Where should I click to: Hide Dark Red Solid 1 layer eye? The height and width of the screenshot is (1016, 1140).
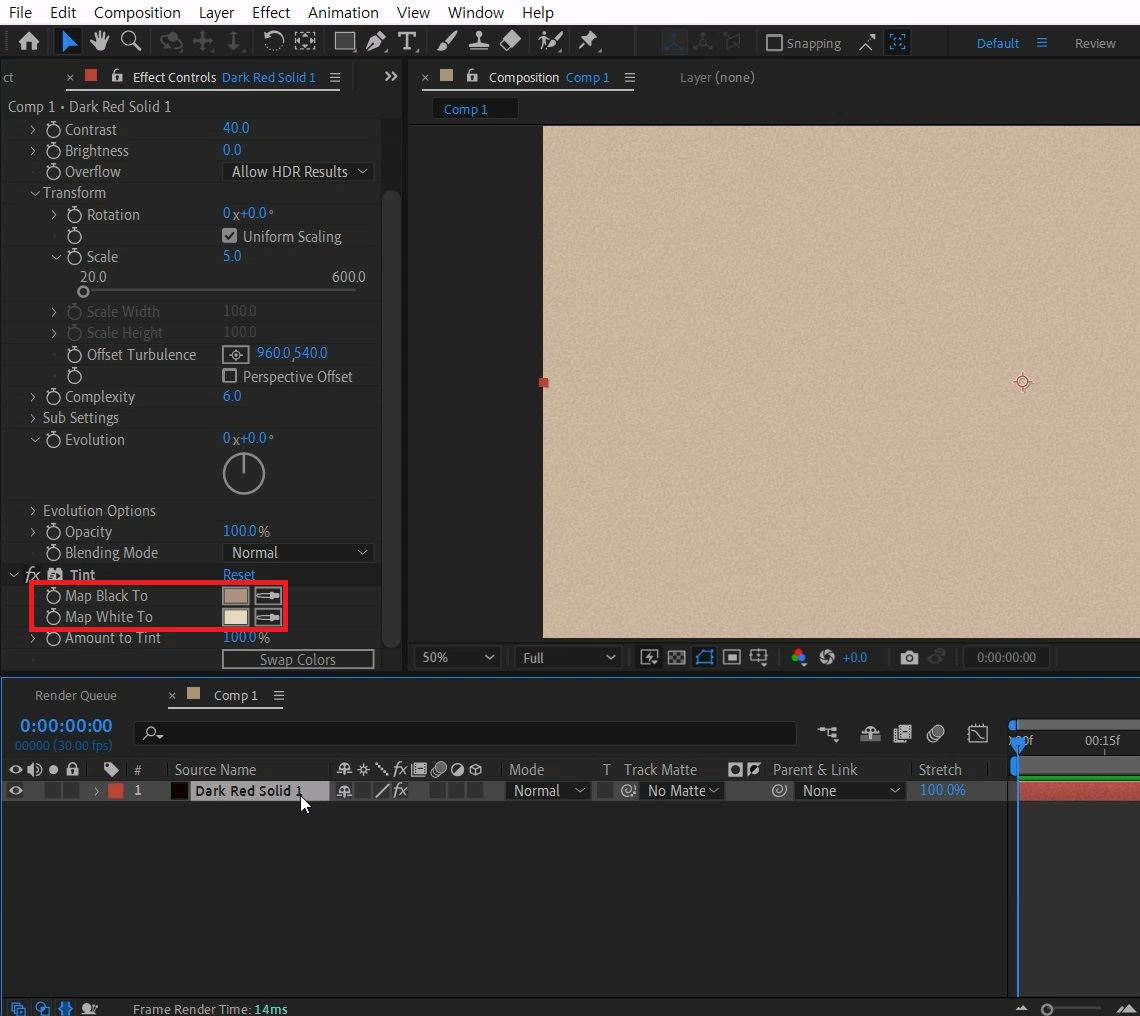(15, 791)
